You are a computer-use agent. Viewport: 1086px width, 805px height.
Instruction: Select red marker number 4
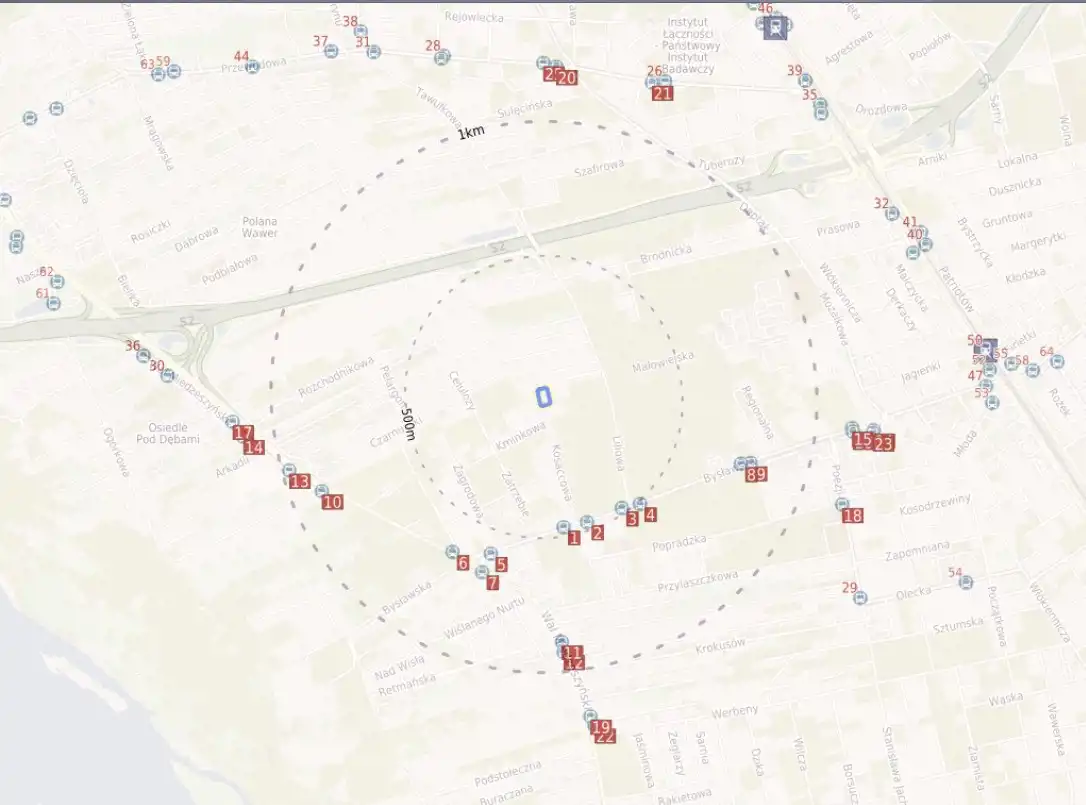pos(651,515)
